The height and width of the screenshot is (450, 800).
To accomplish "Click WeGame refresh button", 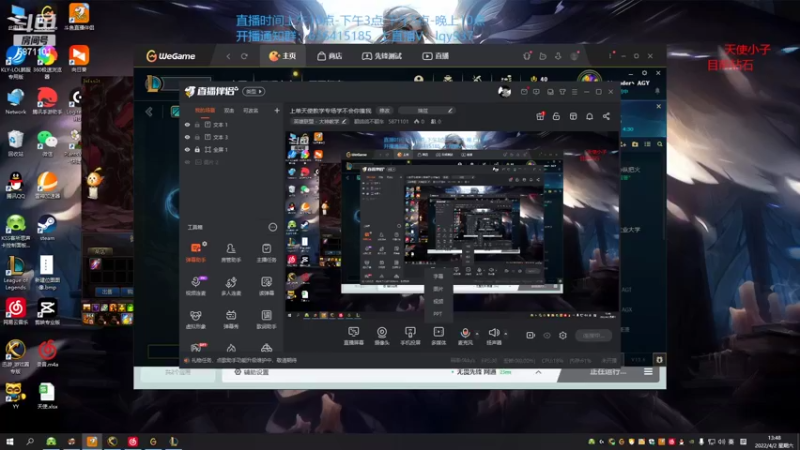I will click(x=244, y=56).
